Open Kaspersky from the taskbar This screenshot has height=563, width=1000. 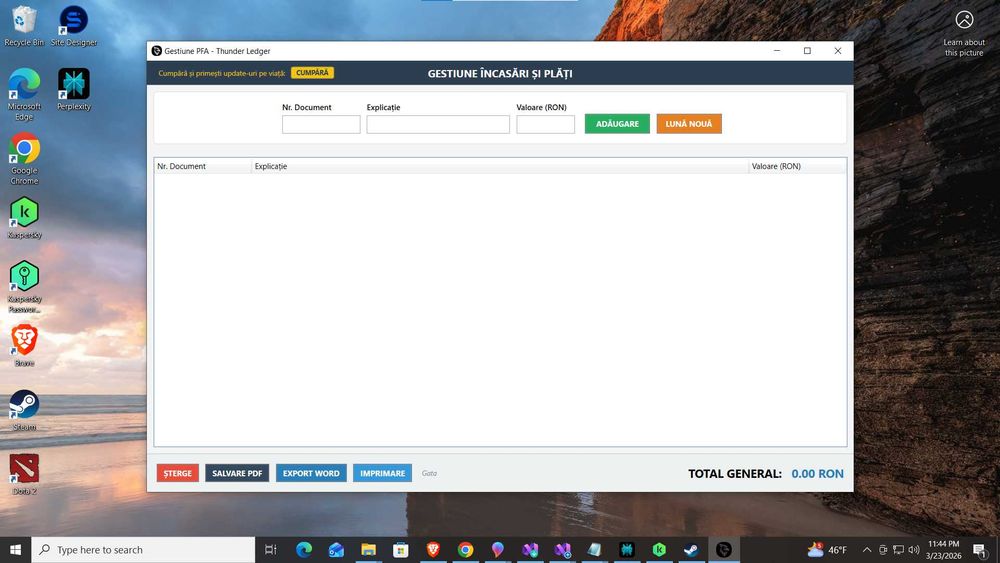coord(659,550)
